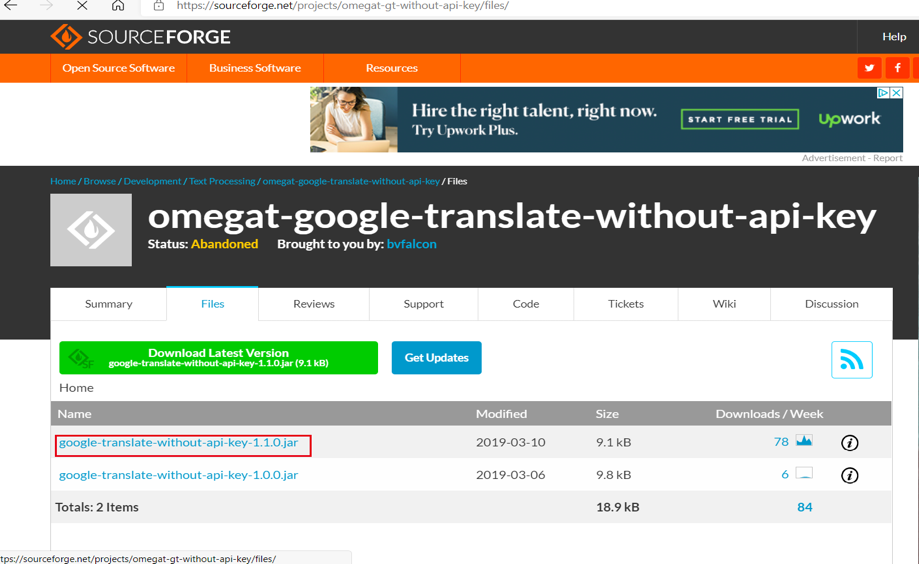Open the Resources menu
This screenshot has height=564, width=919.
click(392, 68)
